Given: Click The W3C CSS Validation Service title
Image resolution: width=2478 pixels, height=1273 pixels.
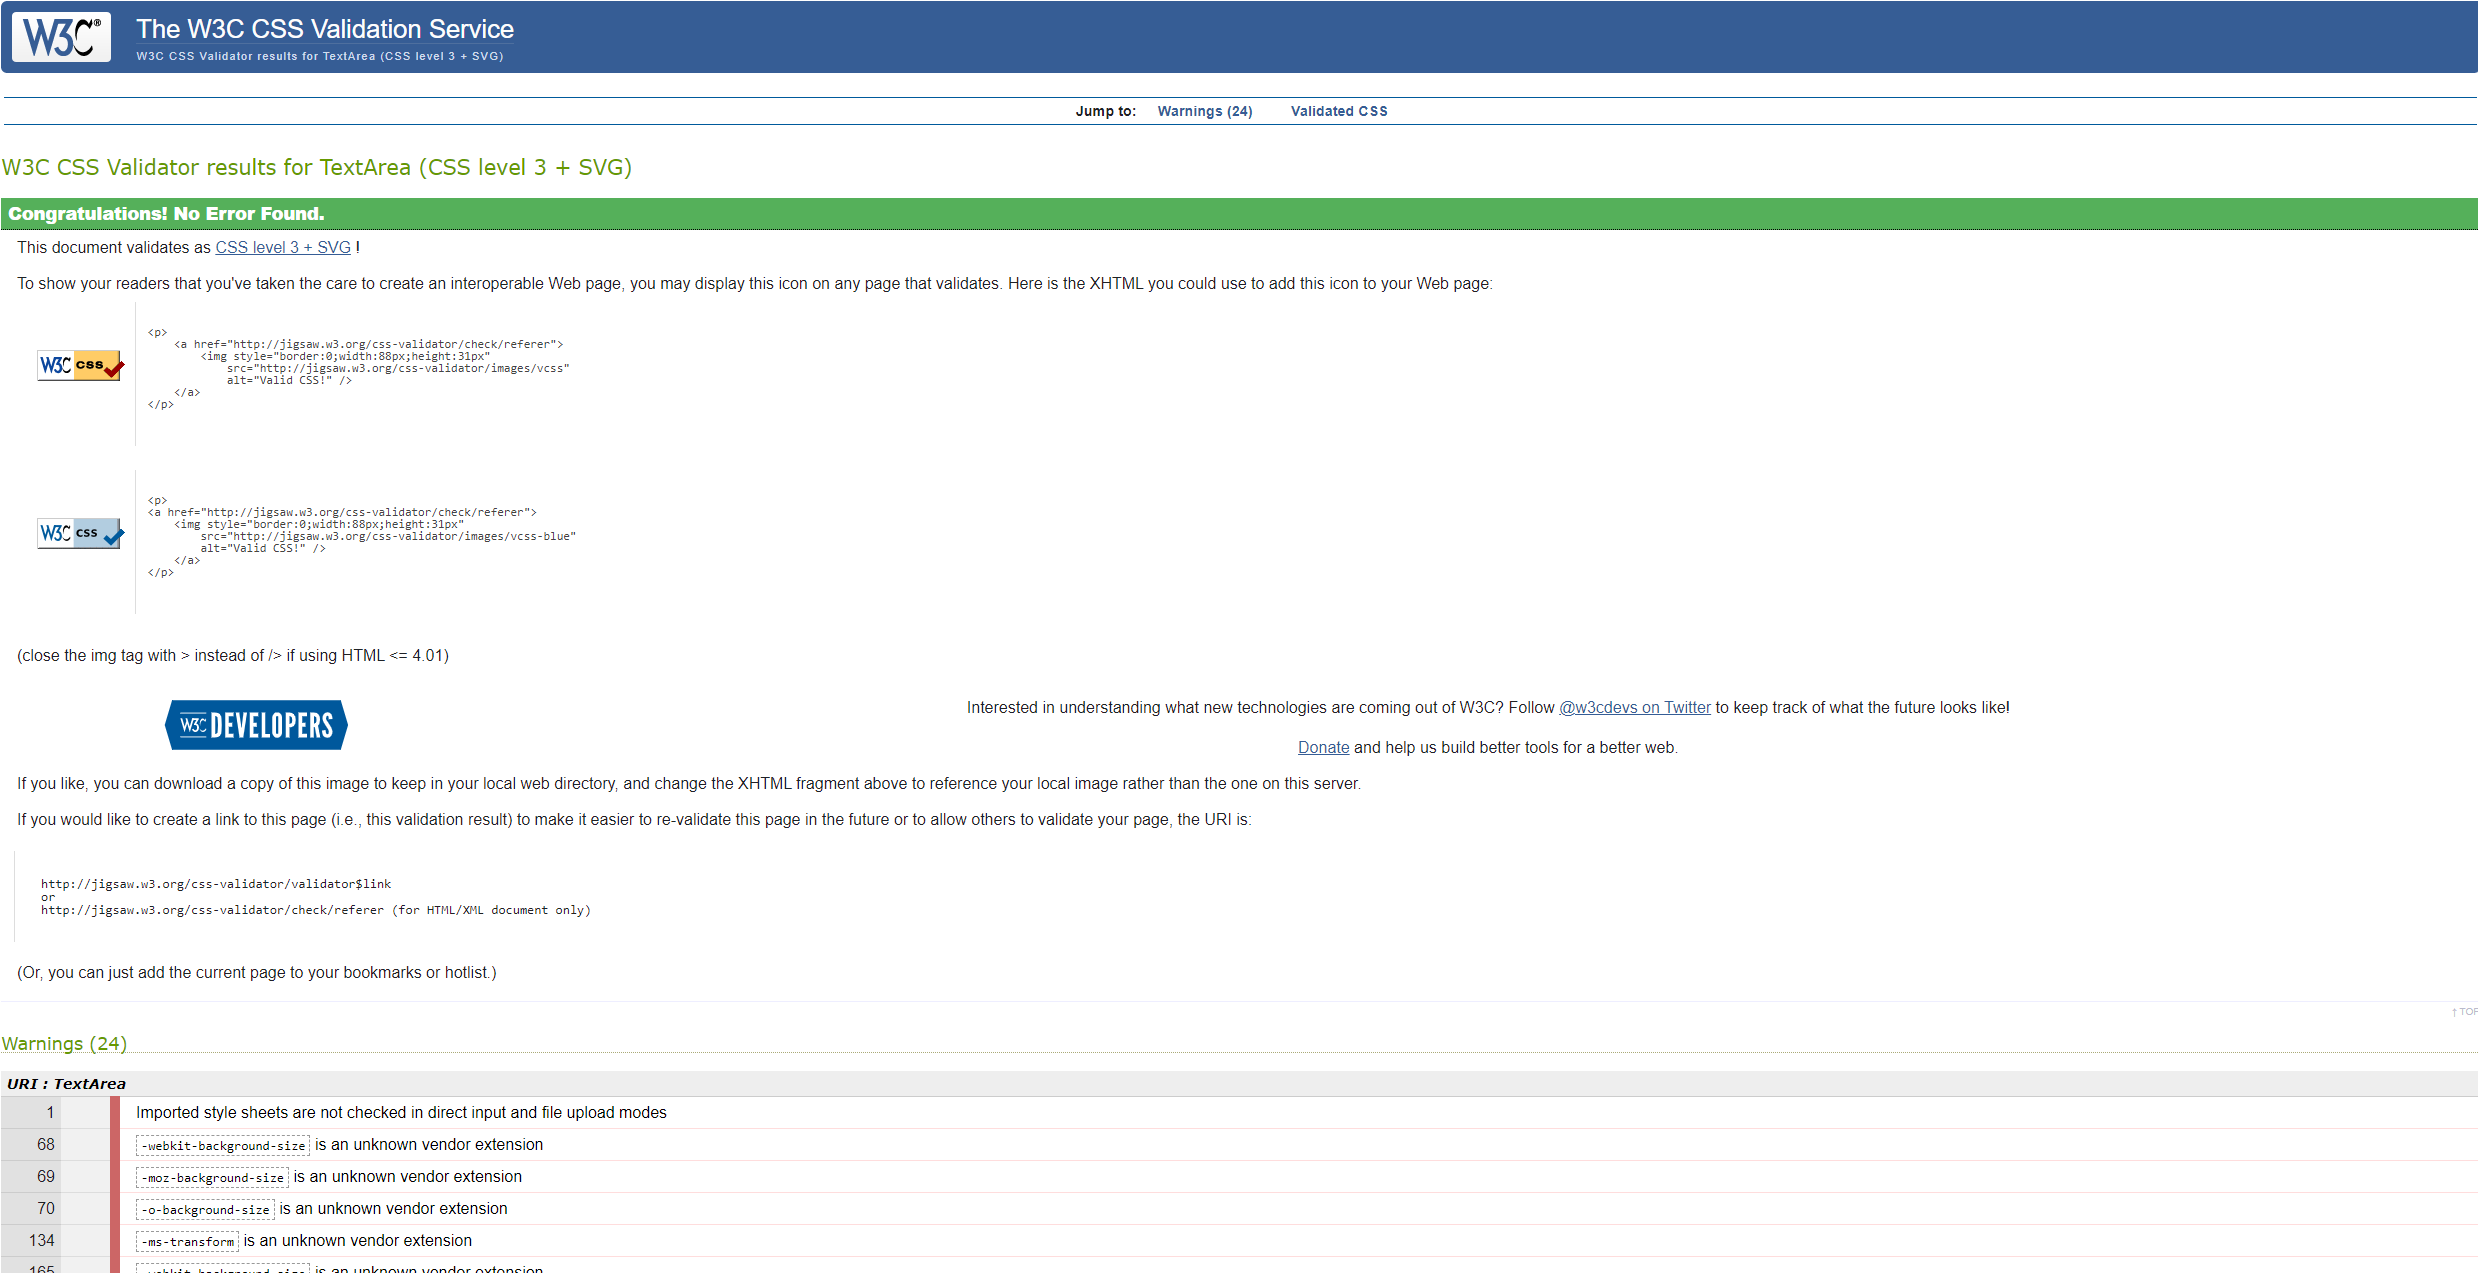Looking at the screenshot, I should [x=325, y=29].
